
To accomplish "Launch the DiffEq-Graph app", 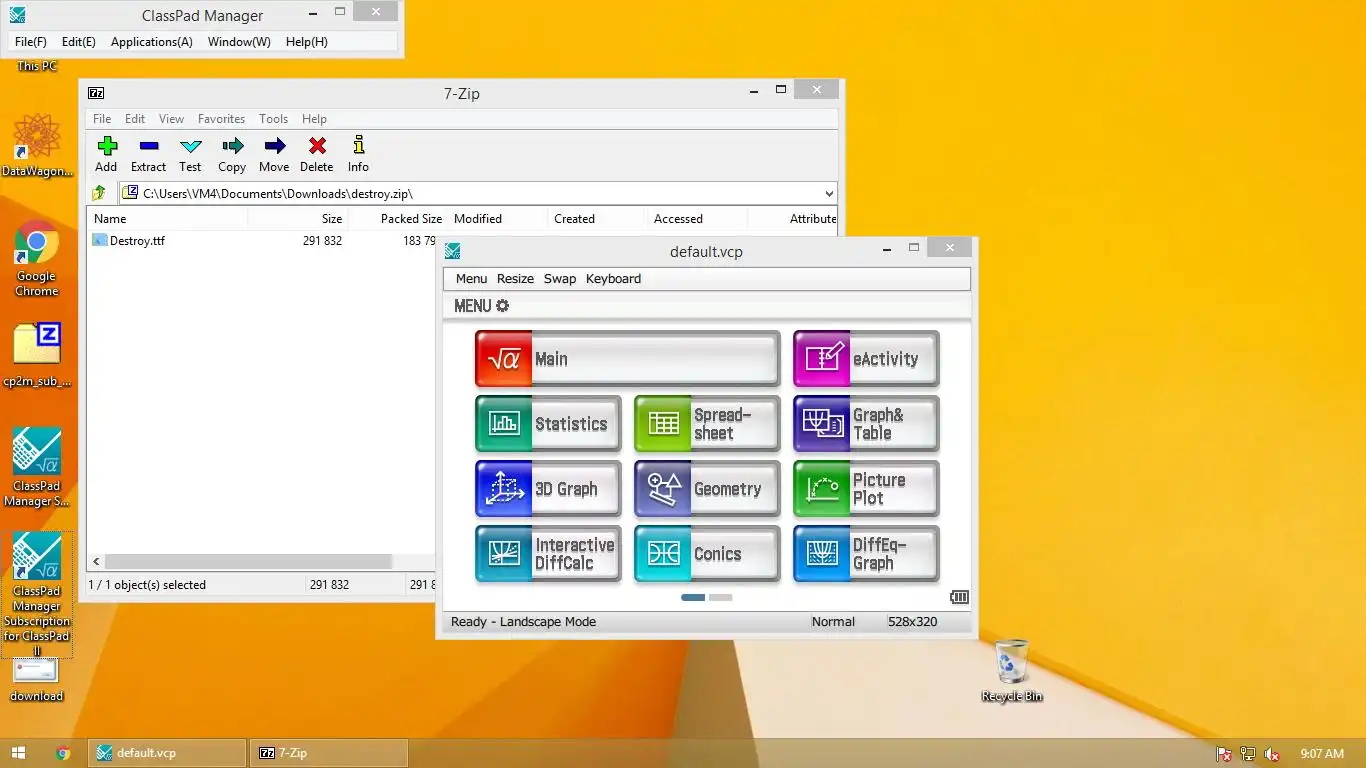I will (x=866, y=554).
